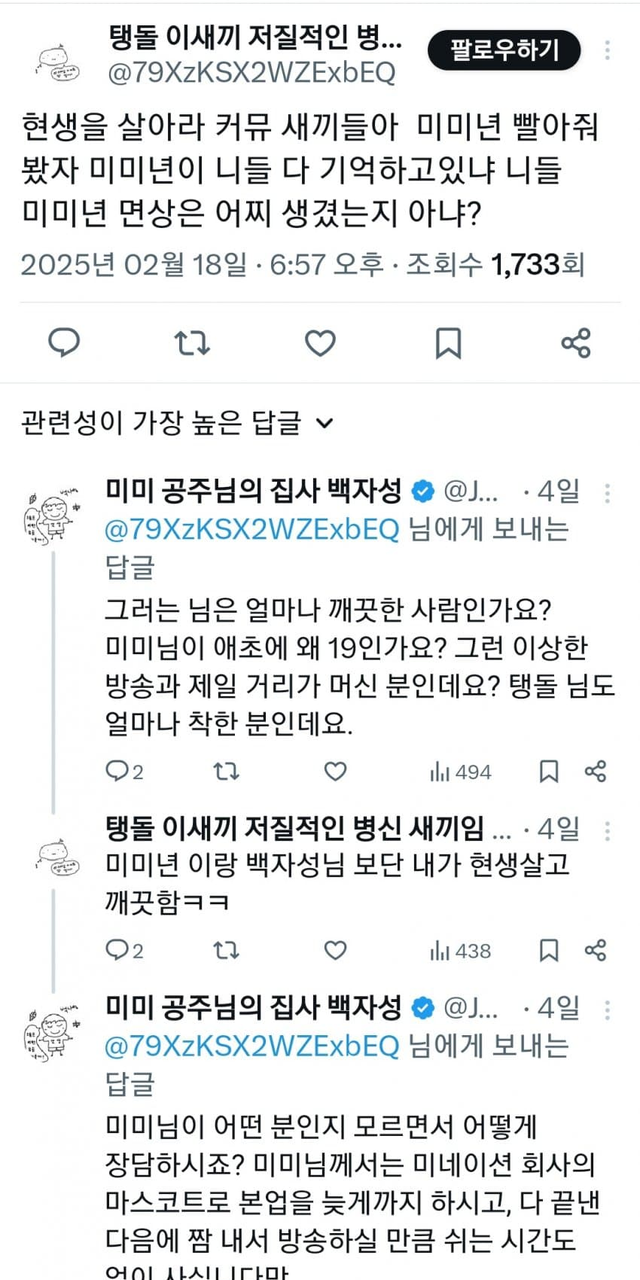Image resolution: width=640 pixels, height=1280 pixels.
Task: View analytics showing 438 views
Action: (x=460, y=950)
